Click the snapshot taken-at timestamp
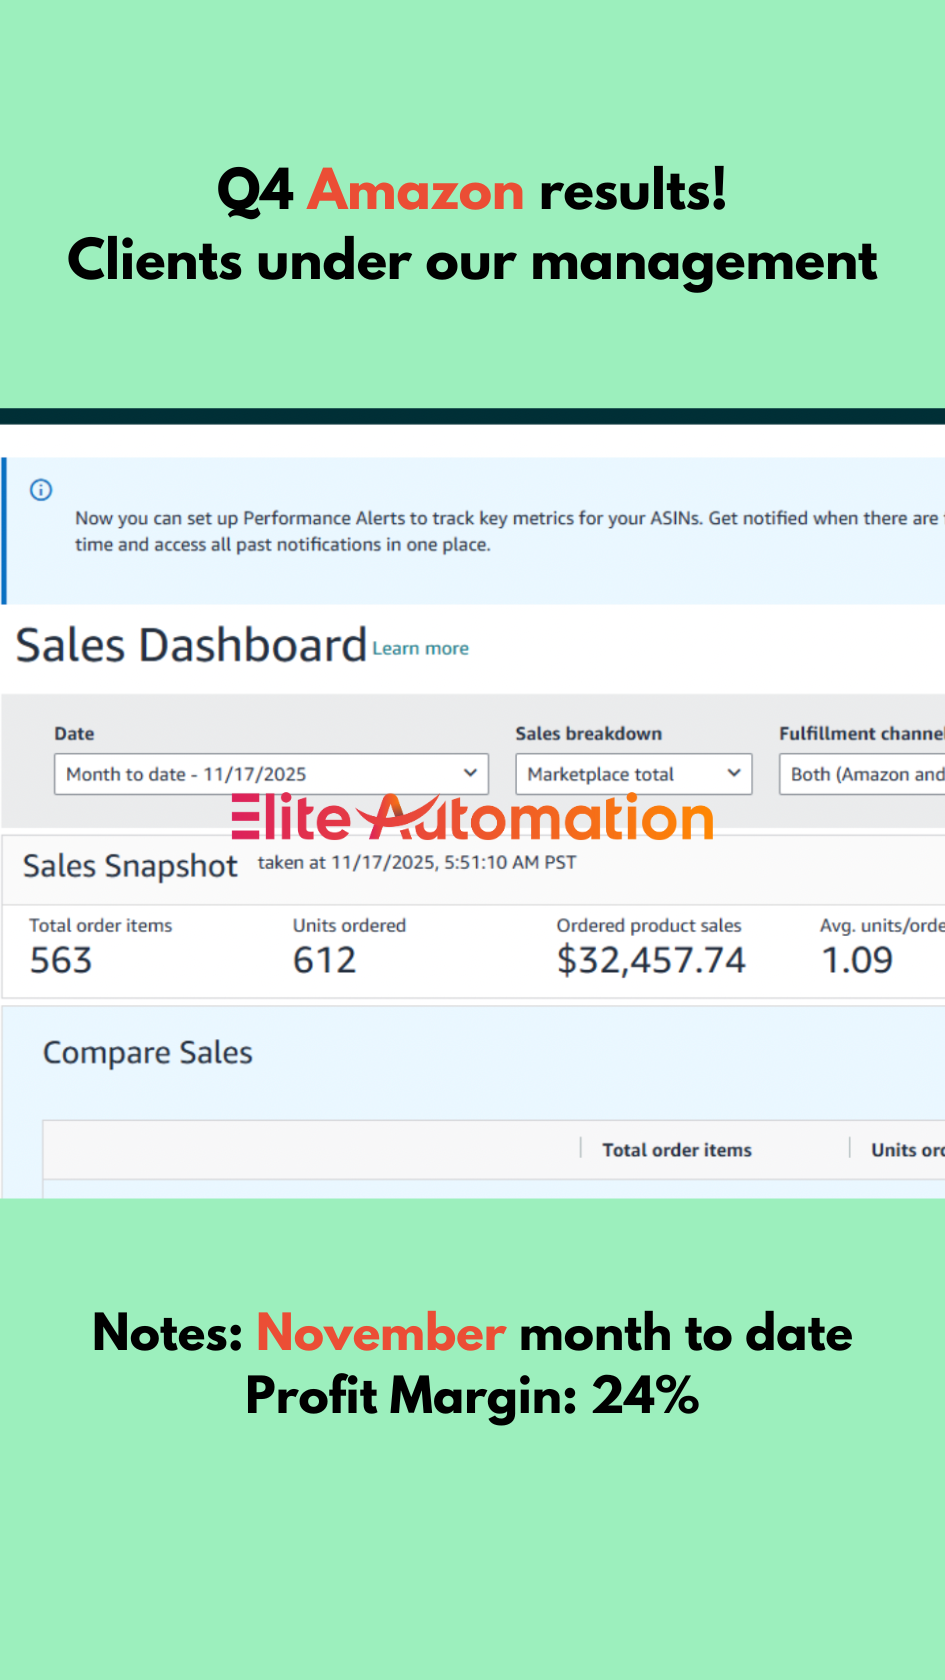Viewport: 945px width, 1680px height. click(417, 863)
